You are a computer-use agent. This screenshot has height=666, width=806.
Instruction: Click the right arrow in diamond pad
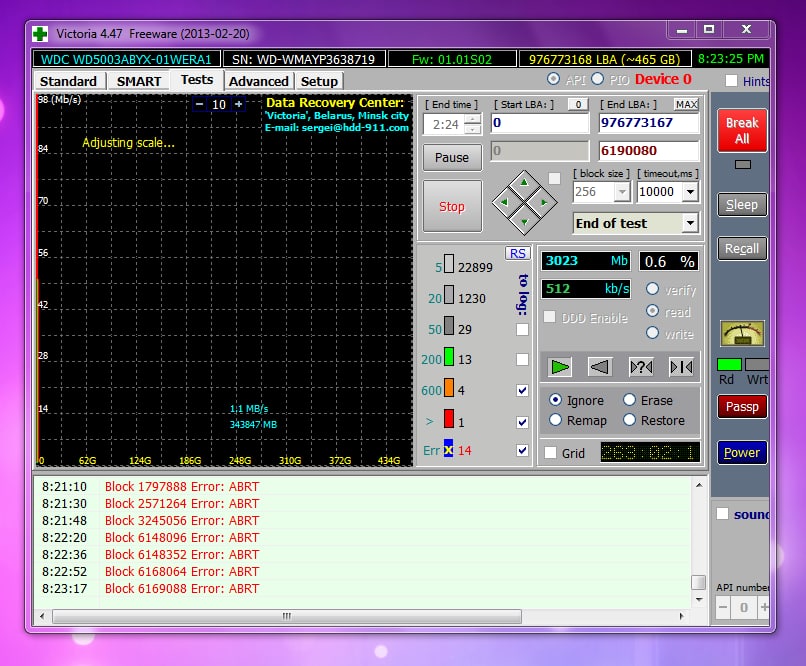click(x=543, y=203)
